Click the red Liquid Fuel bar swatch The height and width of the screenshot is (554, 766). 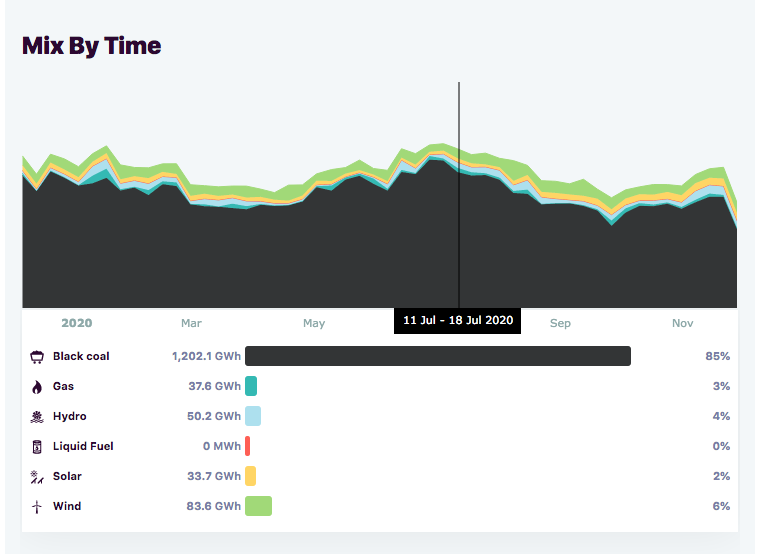(247, 446)
